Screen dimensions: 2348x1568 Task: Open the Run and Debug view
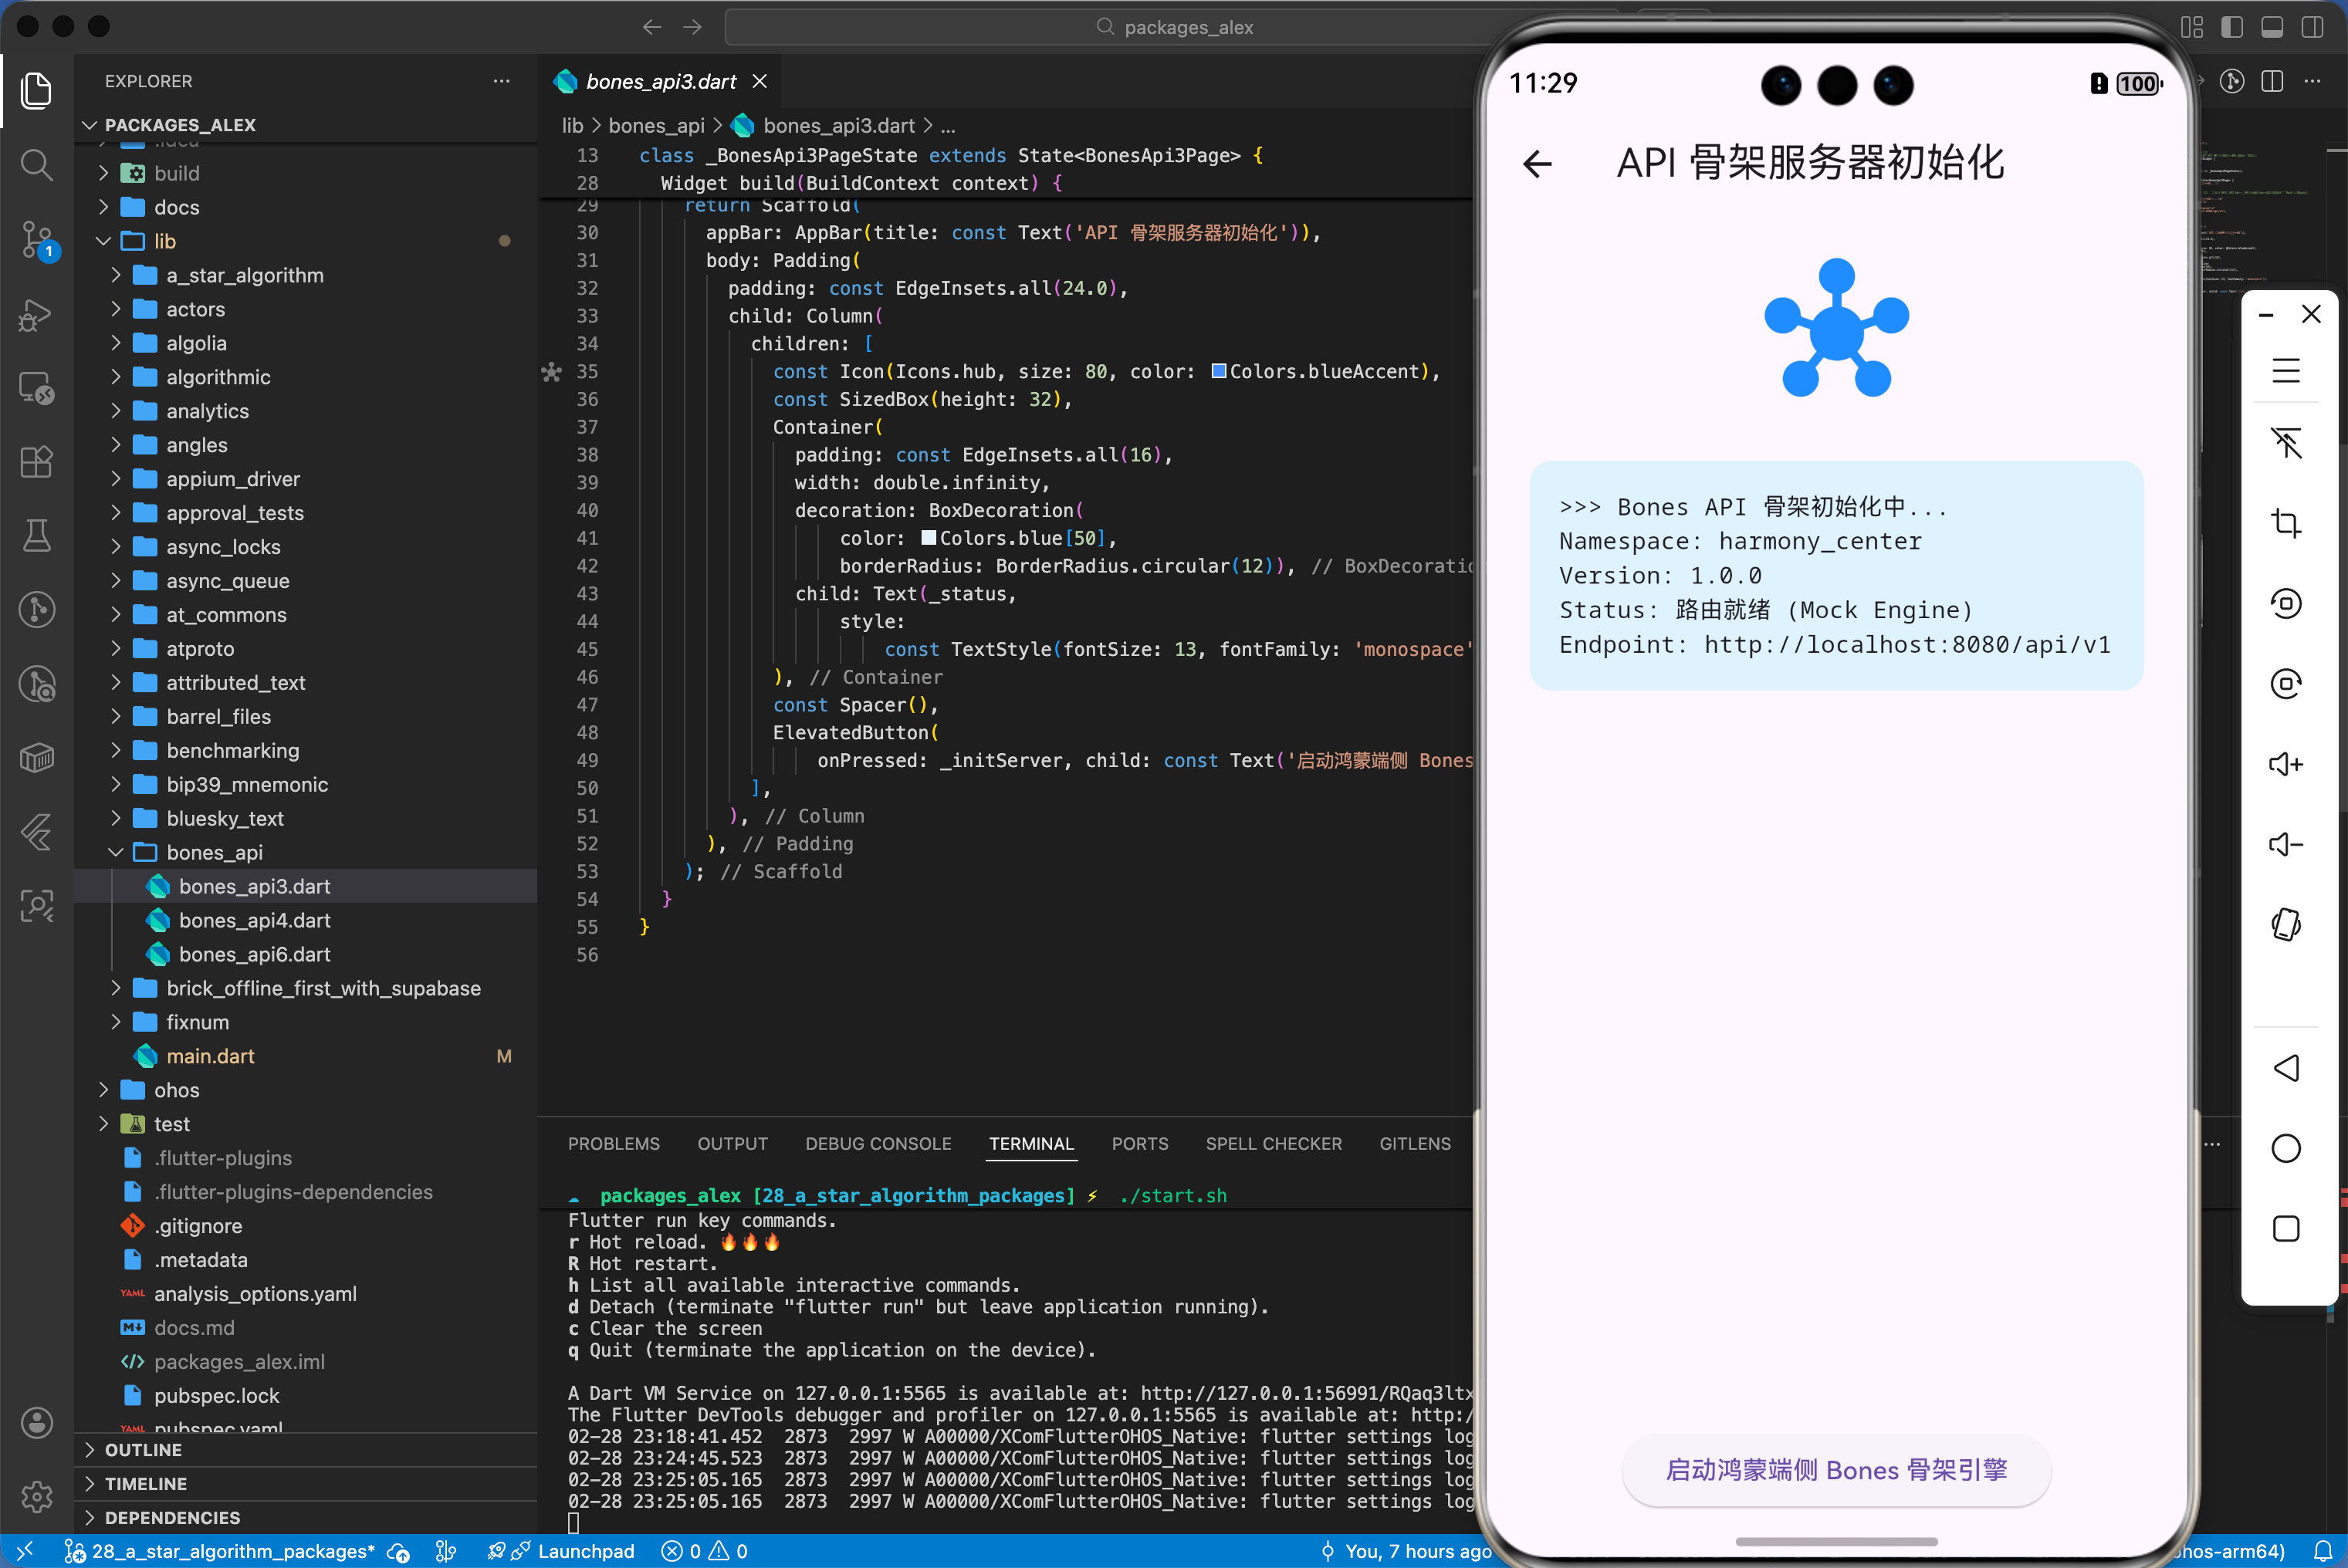pos(37,315)
